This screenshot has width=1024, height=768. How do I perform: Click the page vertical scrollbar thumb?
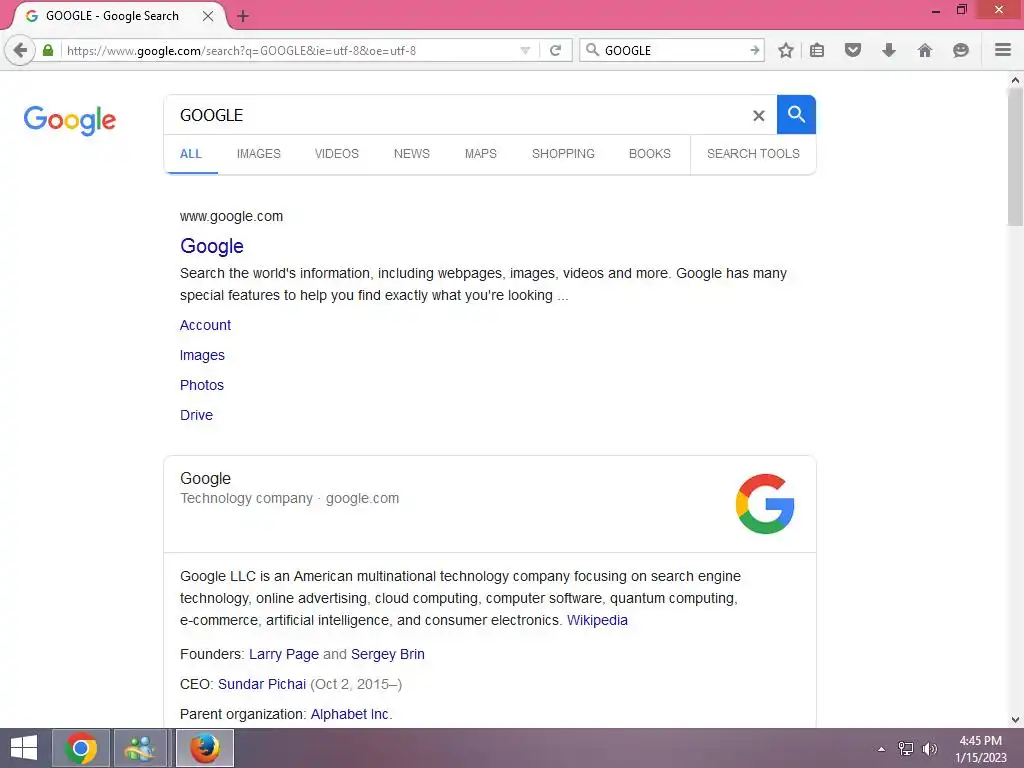click(1015, 157)
